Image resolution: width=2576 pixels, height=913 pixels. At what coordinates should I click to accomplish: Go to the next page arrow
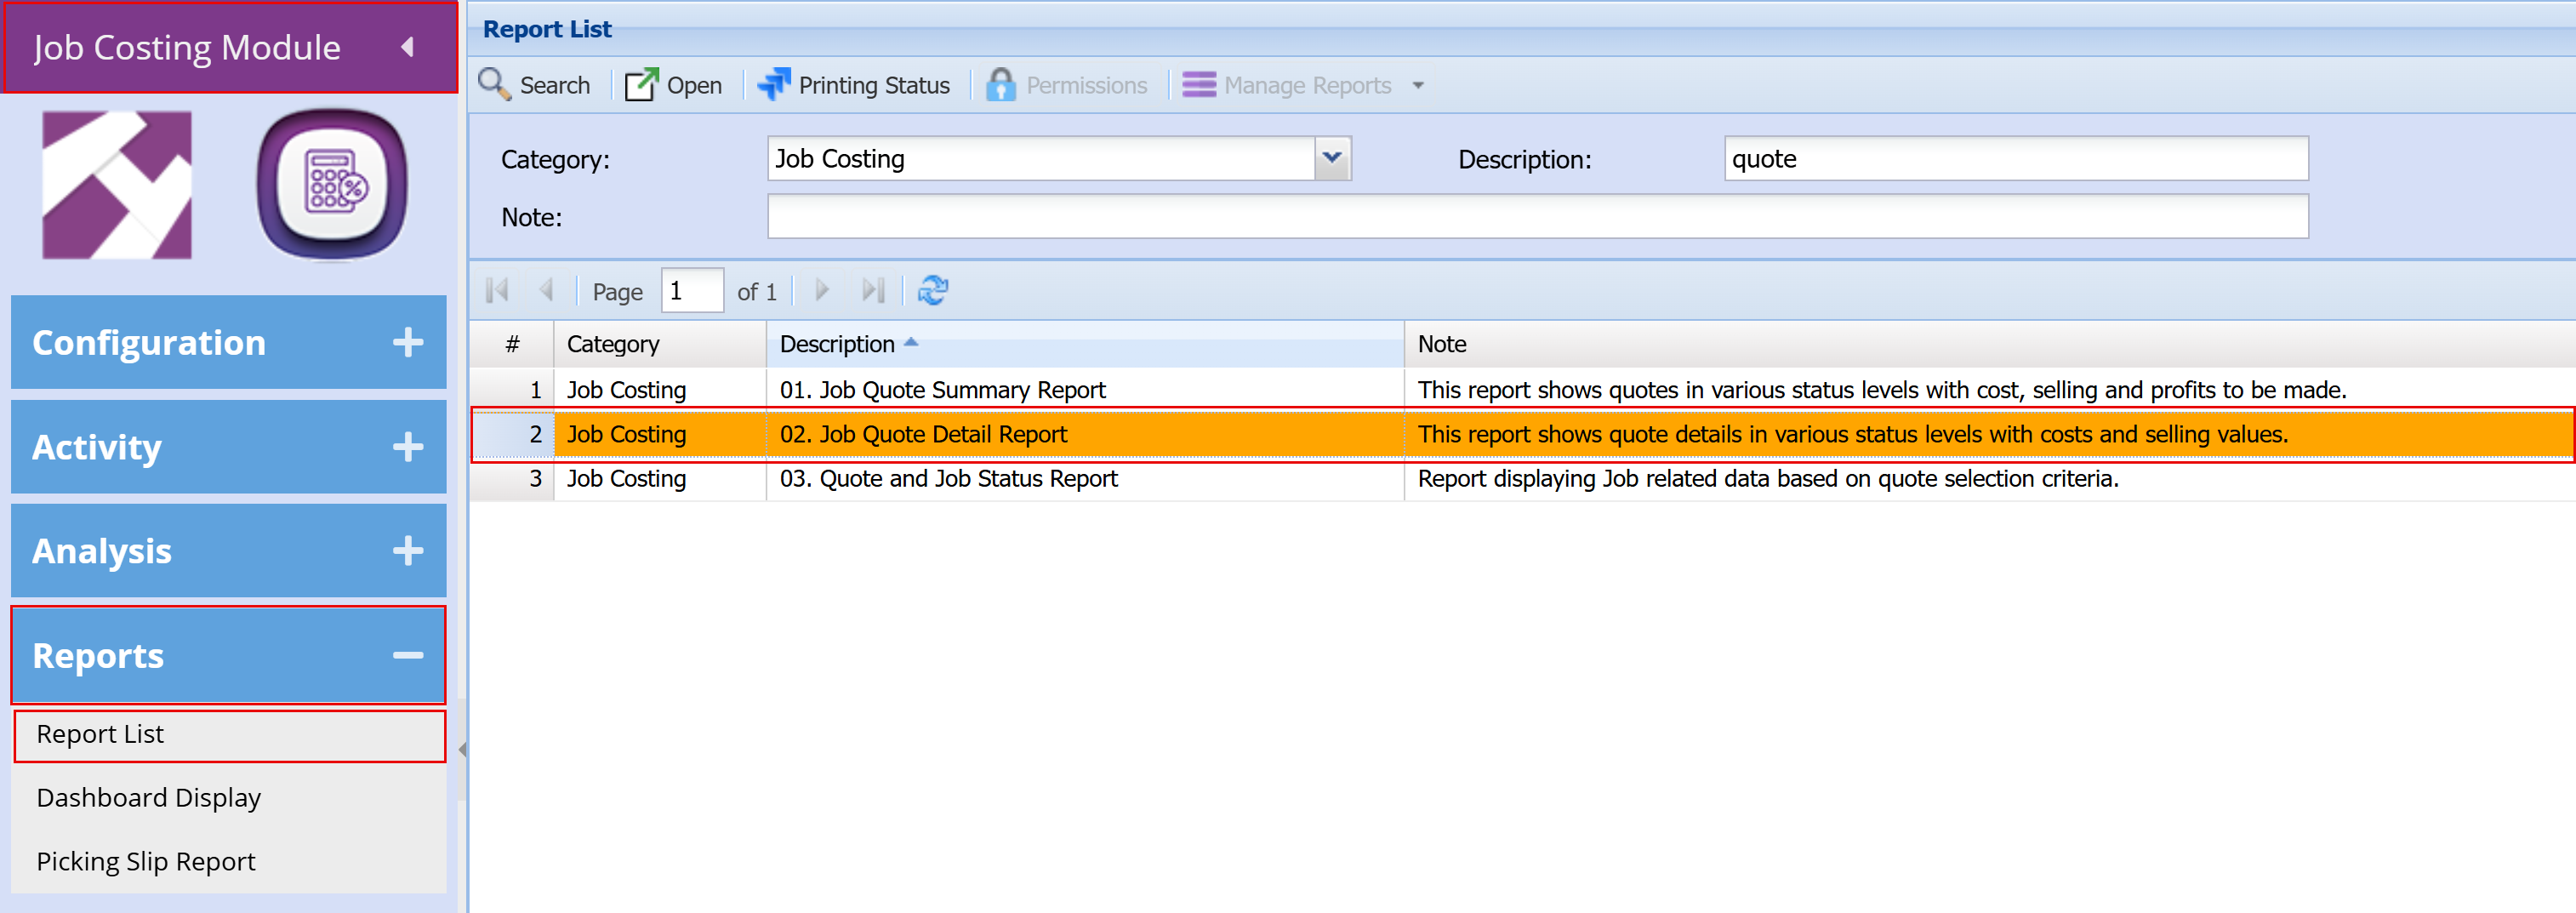tap(822, 290)
